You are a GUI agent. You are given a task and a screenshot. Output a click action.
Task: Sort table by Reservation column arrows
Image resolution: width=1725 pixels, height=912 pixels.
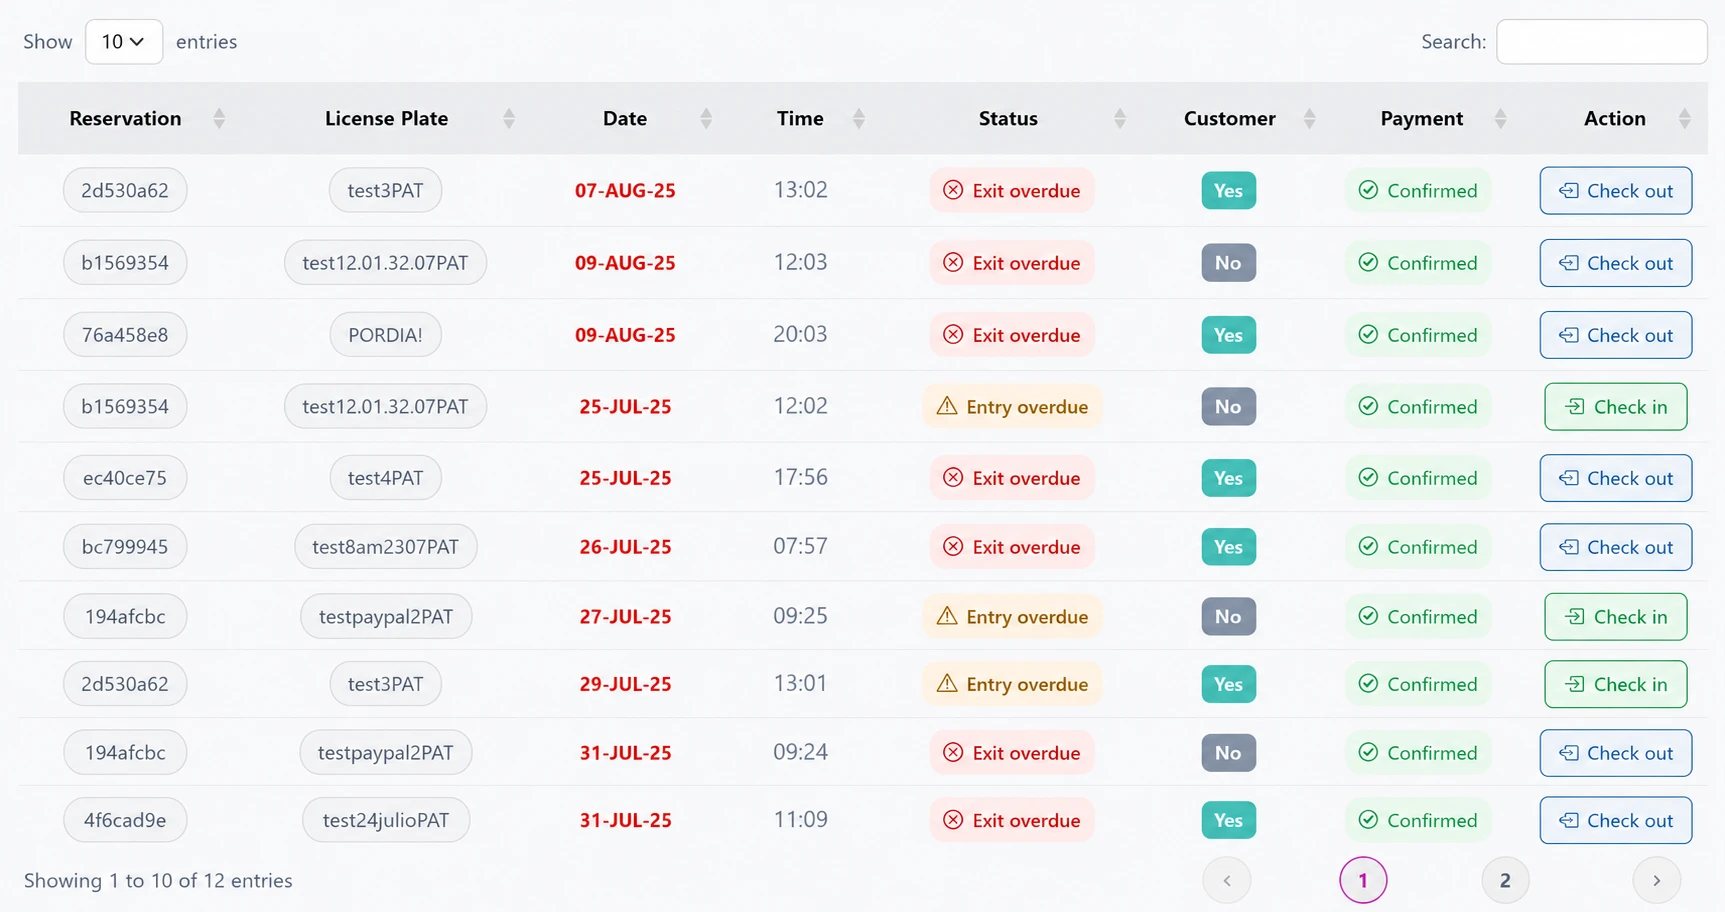click(219, 119)
